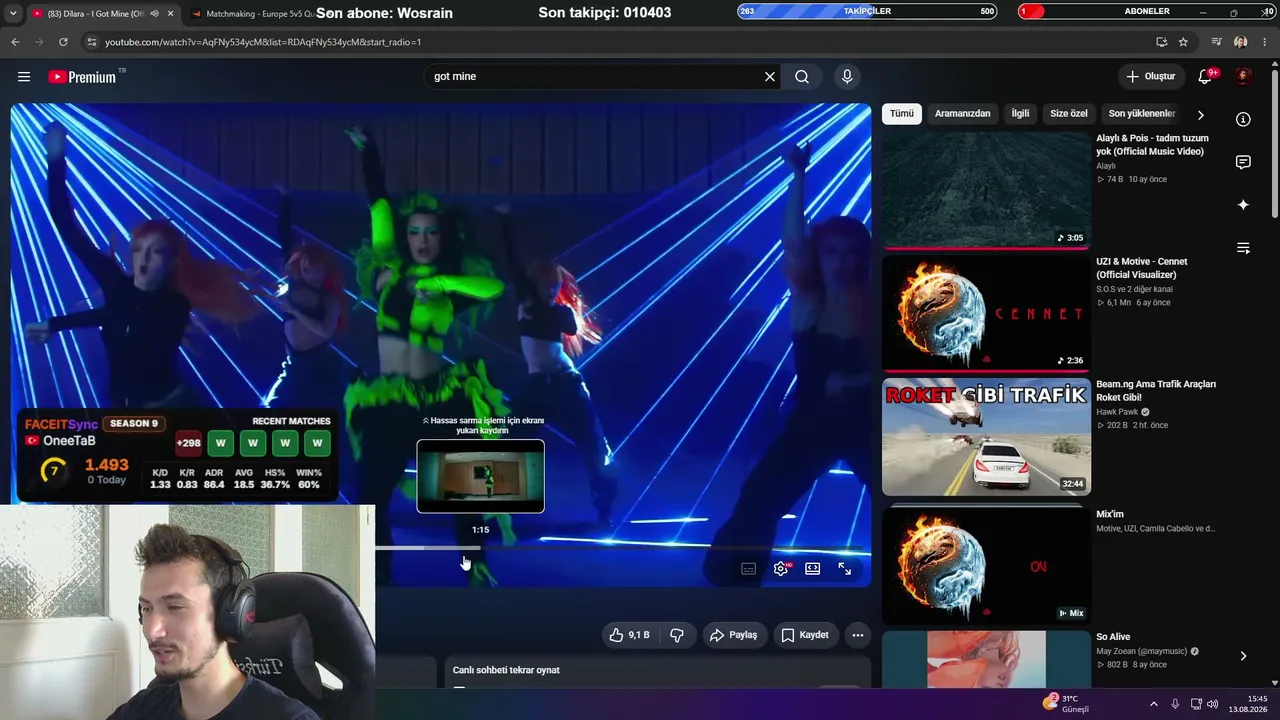The width and height of the screenshot is (1280, 720).
Task: Select the 'Son yüklenenler' filter chip
Action: (1141, 114)
